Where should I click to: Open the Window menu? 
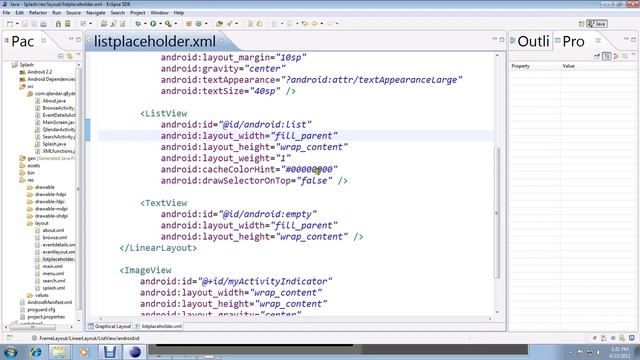click(x=159, y=13)
